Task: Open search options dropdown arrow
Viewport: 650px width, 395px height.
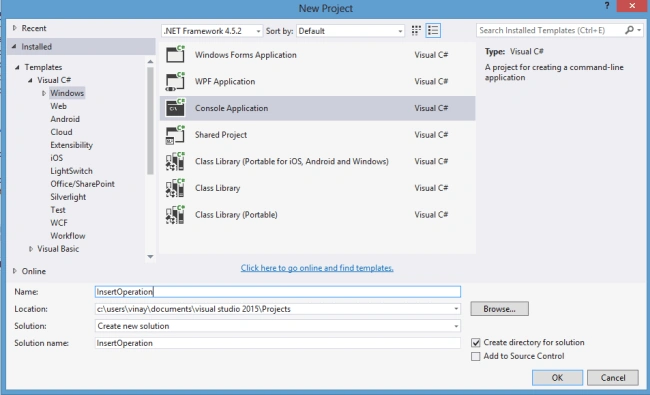Action: 639,30
